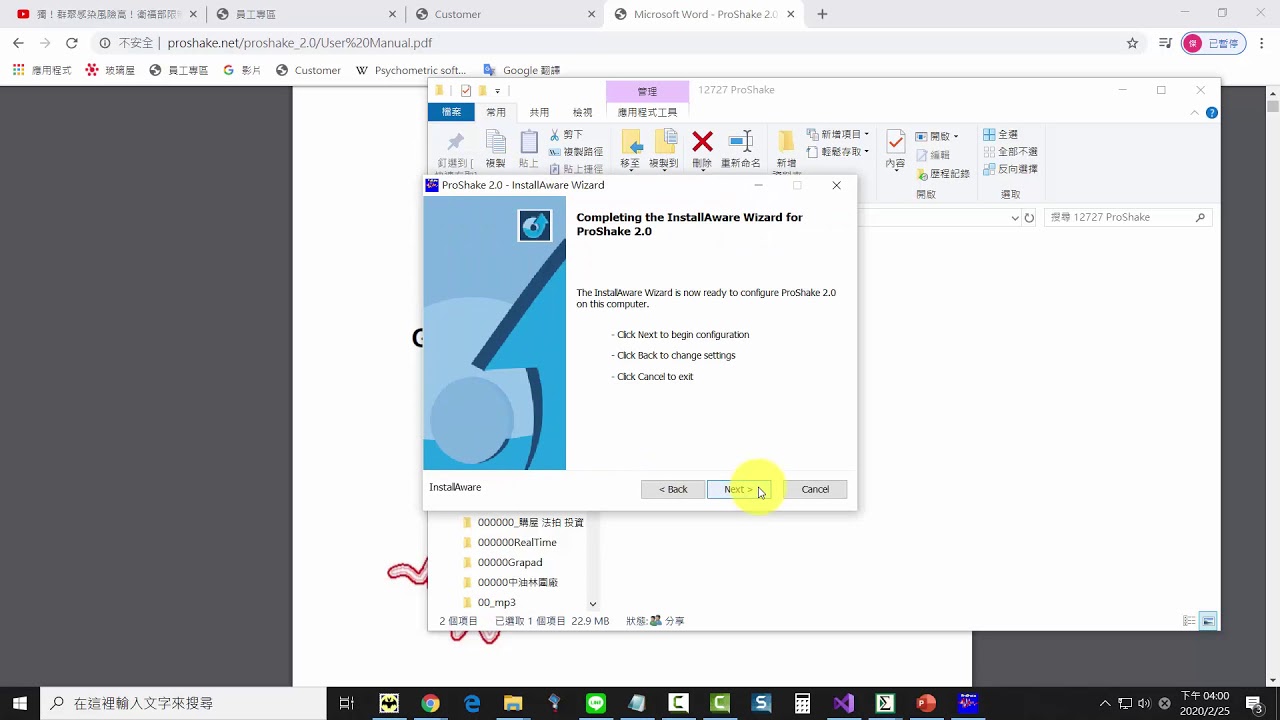Bookmark this page with the star icon

[1132, 43]
